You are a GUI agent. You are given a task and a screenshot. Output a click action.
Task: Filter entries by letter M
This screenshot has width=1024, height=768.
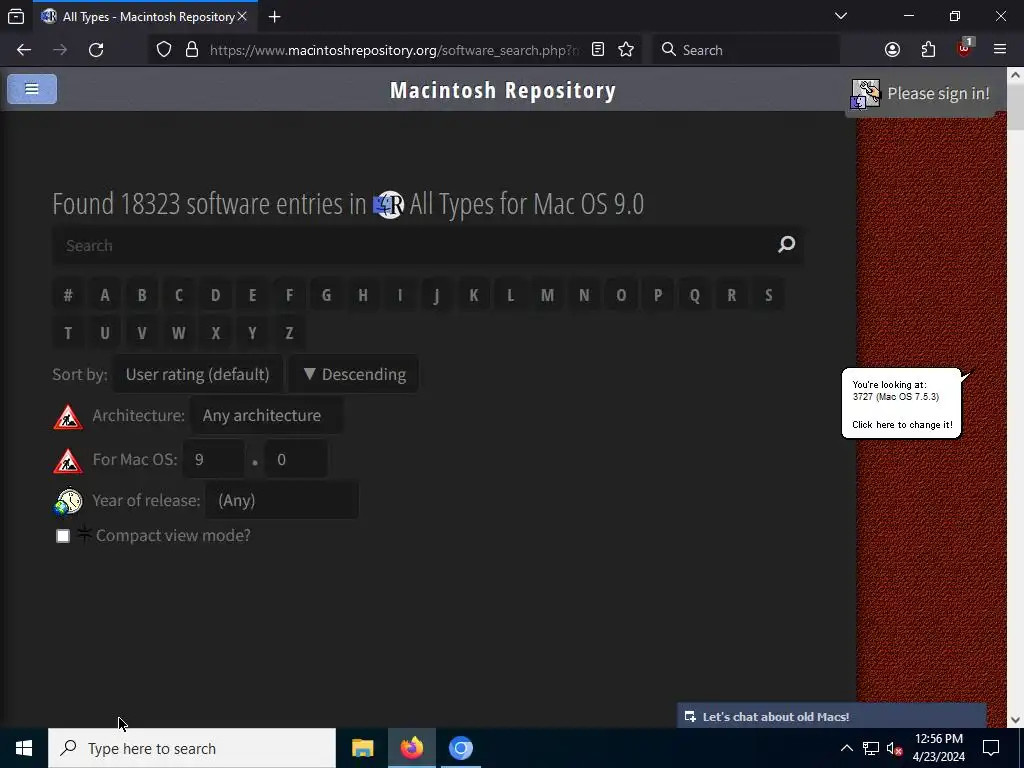[x=547, y=295]
